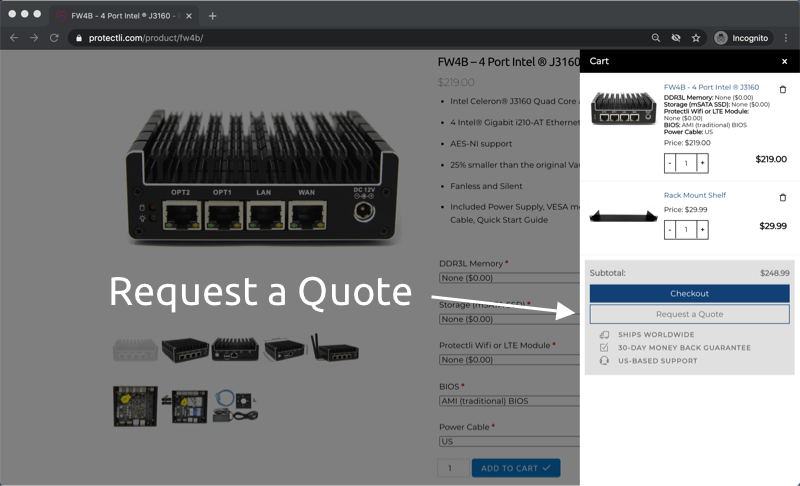This screenshot has height=486, width=800.
Task: Open Rack Mount Shelf product link
Action: pos(694,196)
